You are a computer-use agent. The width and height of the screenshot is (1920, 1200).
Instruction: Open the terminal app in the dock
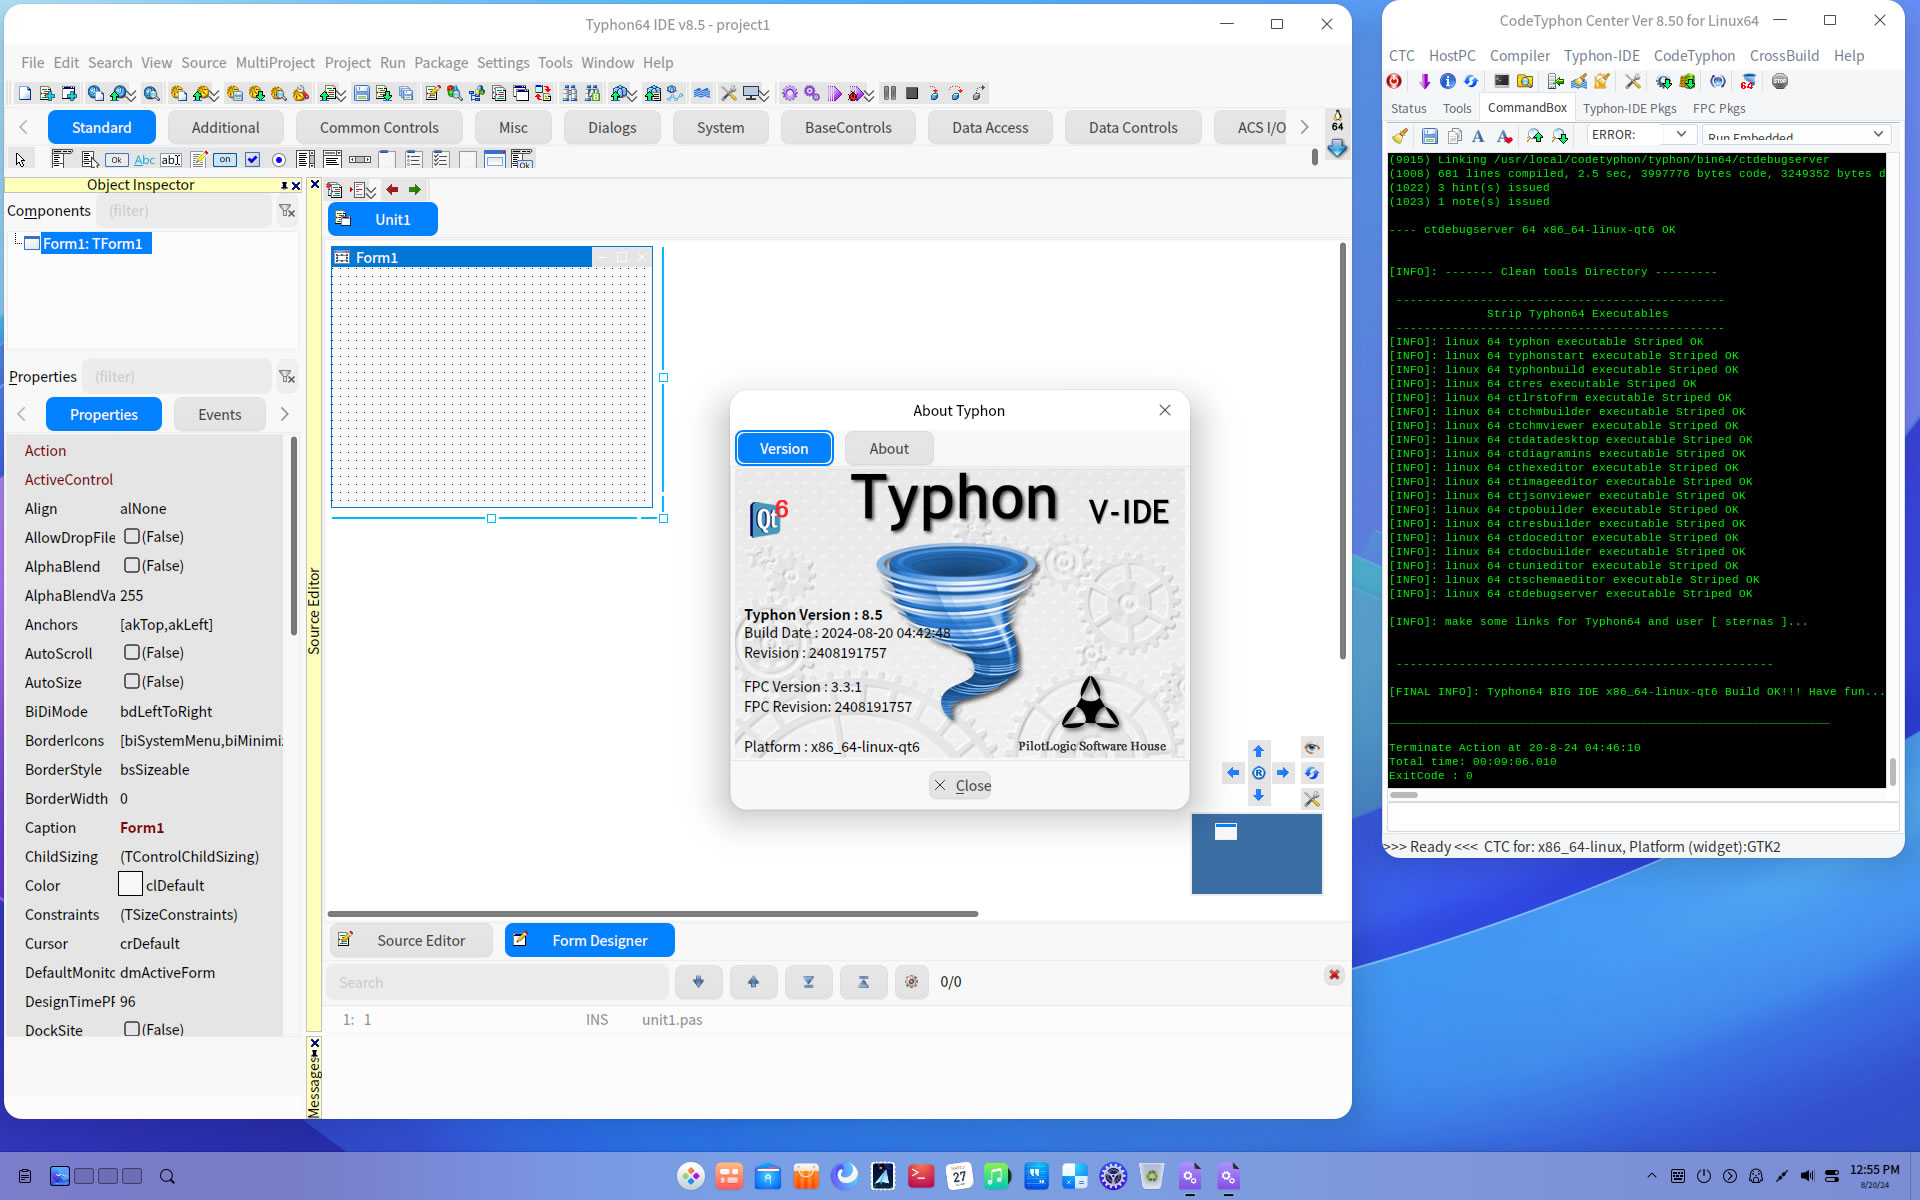click(x=921, y=1176)
